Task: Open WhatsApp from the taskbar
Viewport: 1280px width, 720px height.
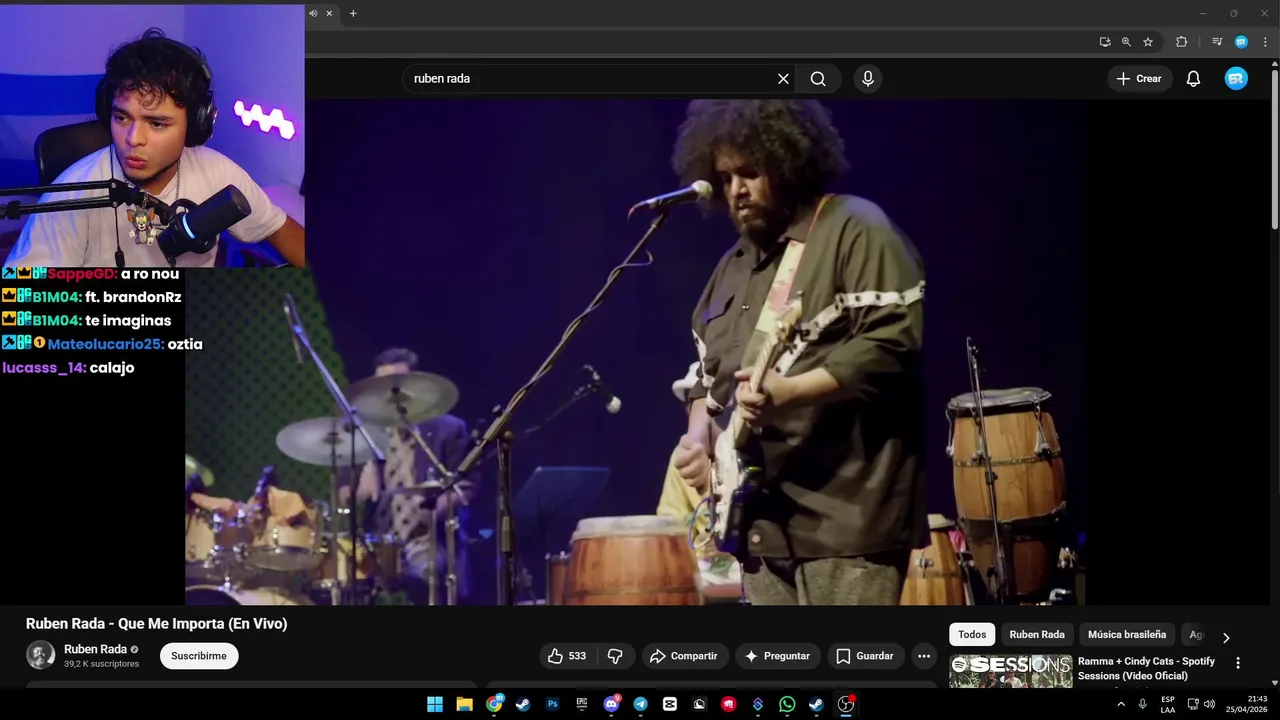Action: pyautogui.click(x=787, y=704)
